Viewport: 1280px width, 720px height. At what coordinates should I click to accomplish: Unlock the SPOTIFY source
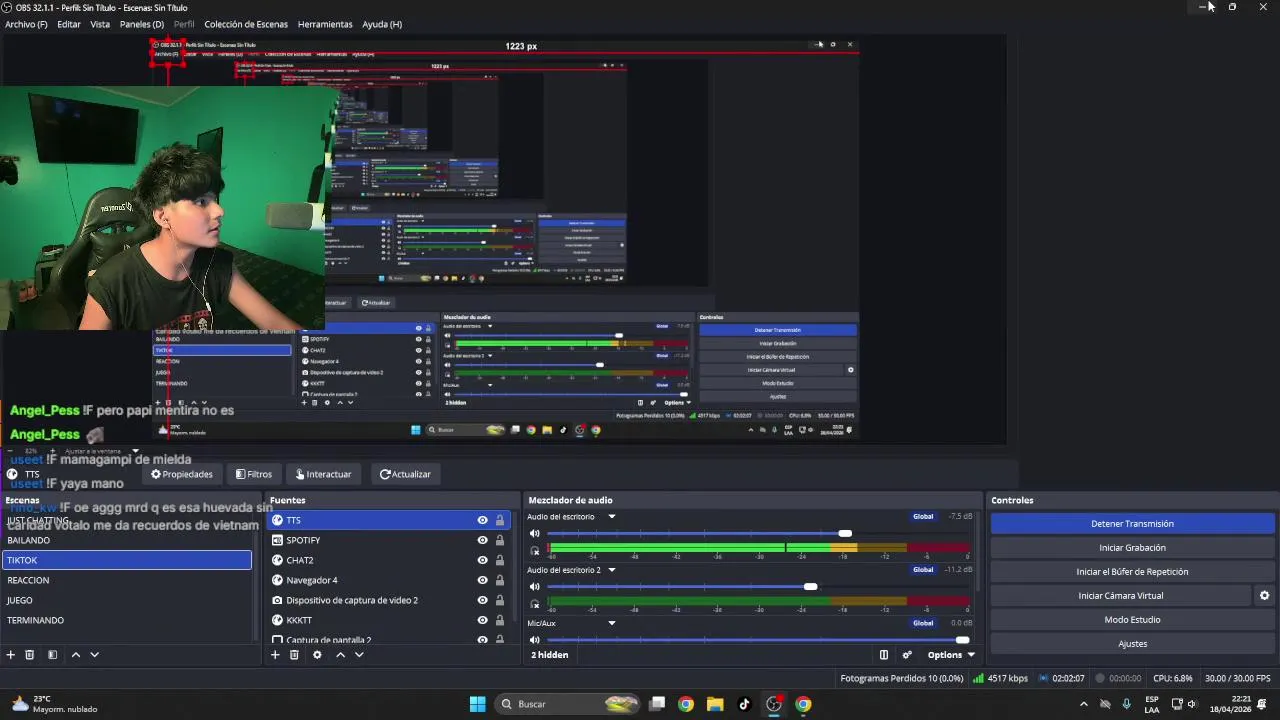pos(500,540)
